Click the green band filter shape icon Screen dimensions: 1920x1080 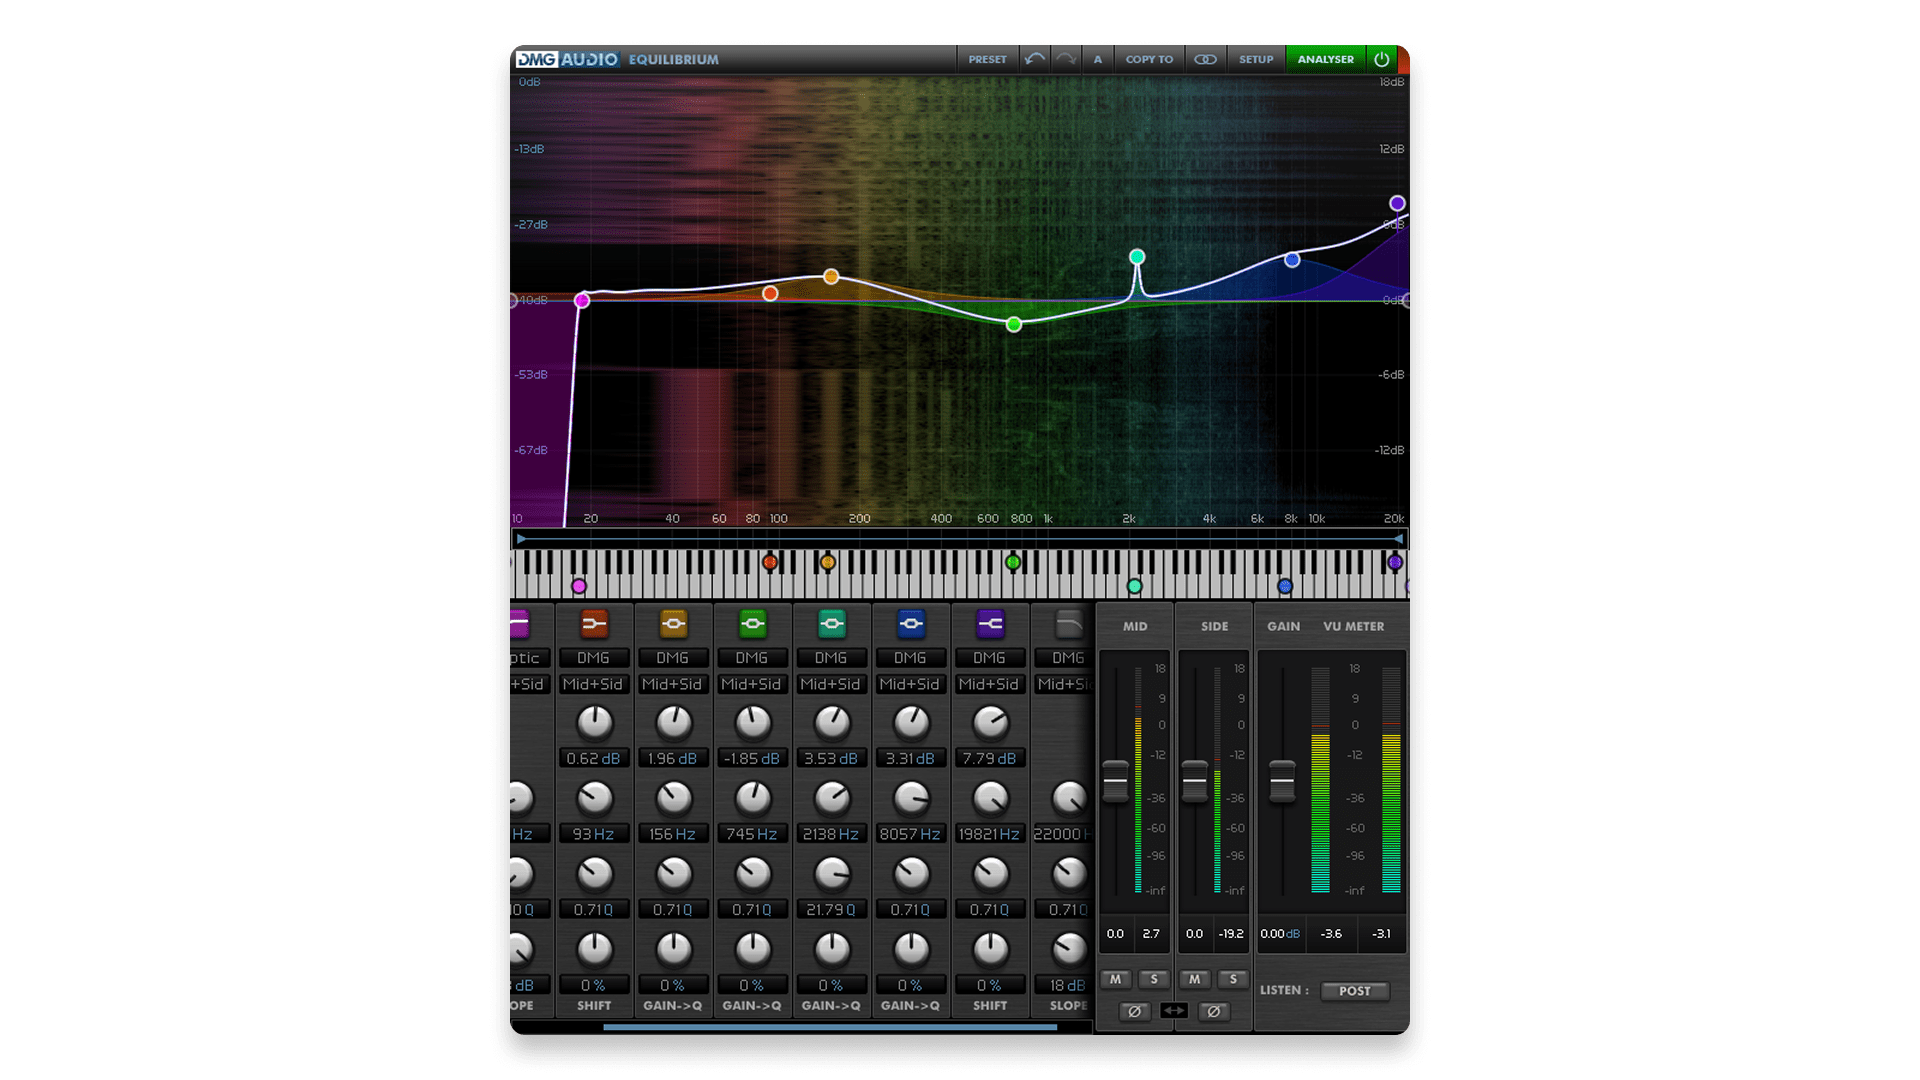[x=752, y=624]
